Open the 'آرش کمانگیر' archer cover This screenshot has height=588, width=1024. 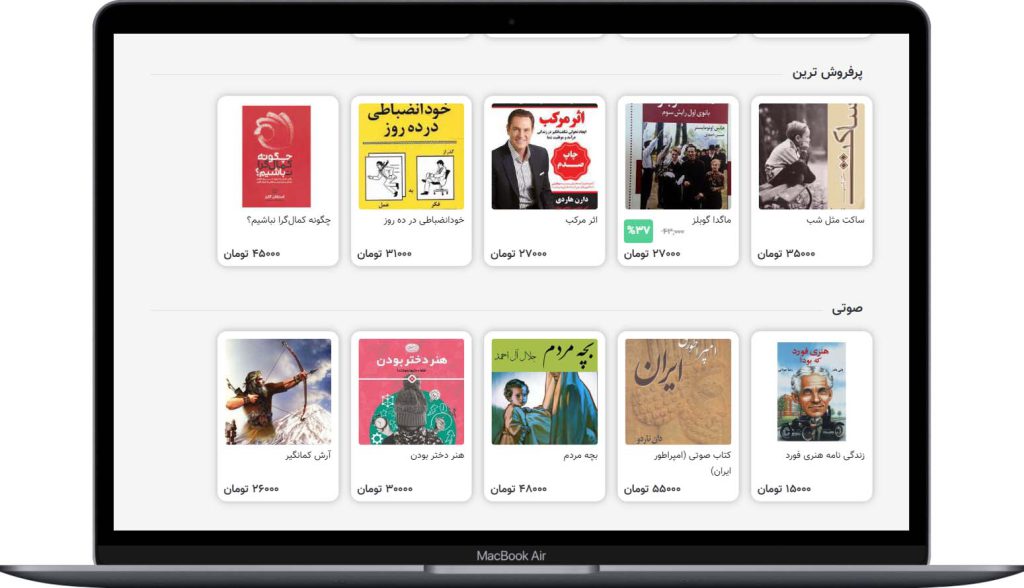(278, 391)
